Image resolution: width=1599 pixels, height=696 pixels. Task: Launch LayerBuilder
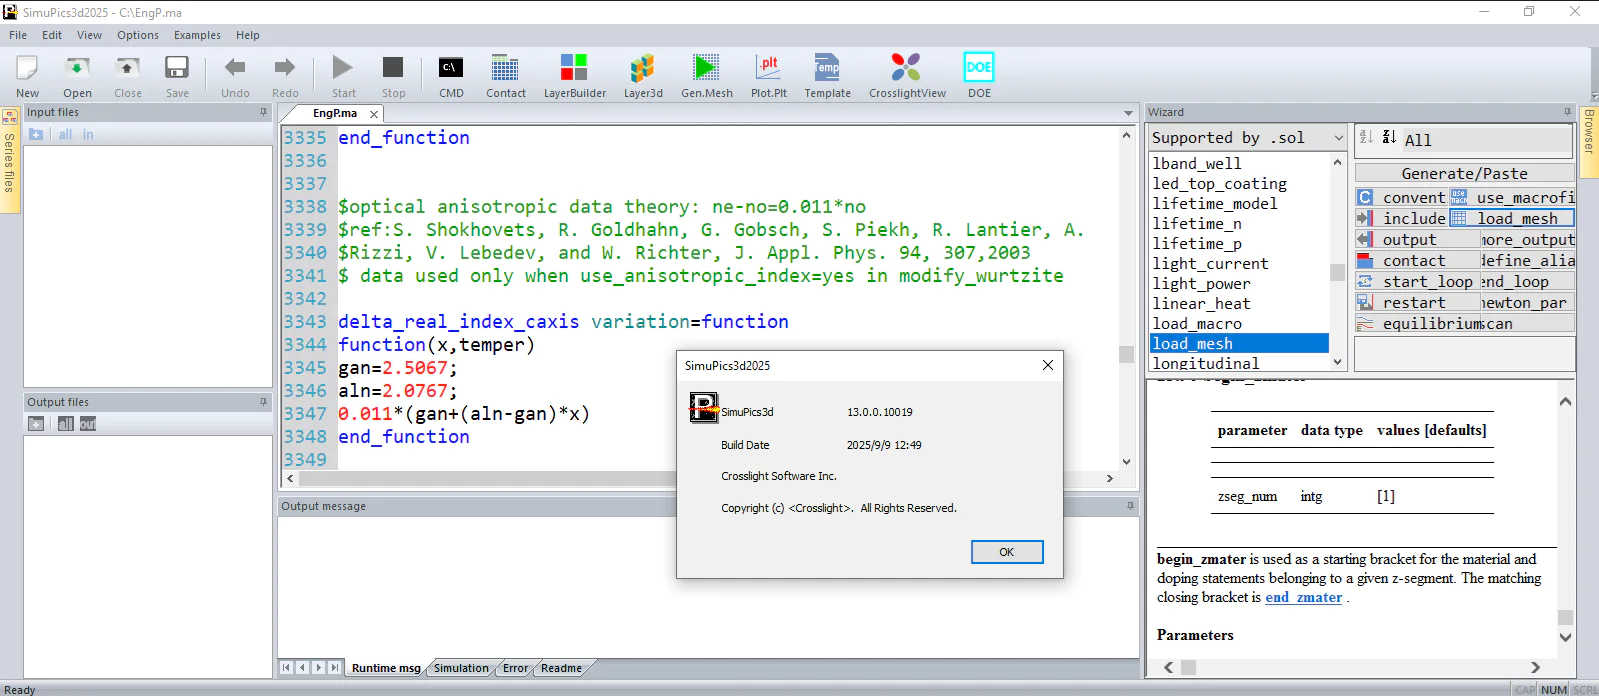coord(574,76)
